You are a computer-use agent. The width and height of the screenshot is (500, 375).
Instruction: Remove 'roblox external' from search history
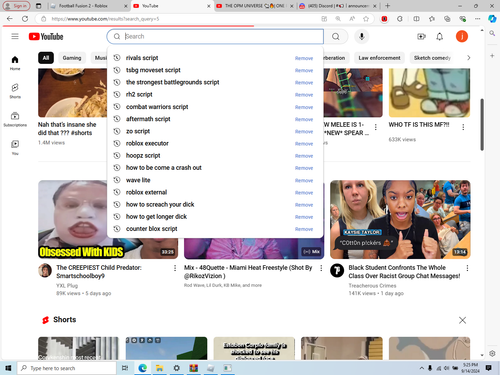[304, 192]
